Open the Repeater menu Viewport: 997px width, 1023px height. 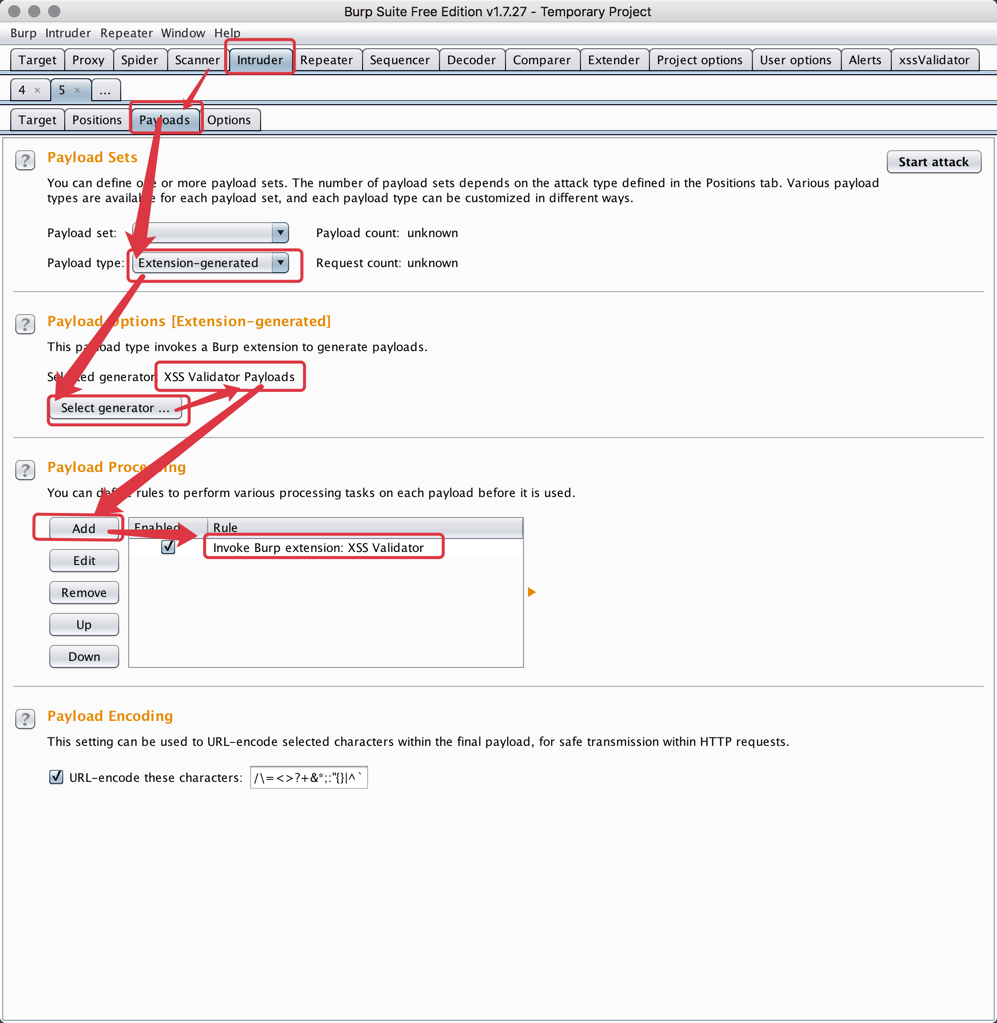point(126,33)
